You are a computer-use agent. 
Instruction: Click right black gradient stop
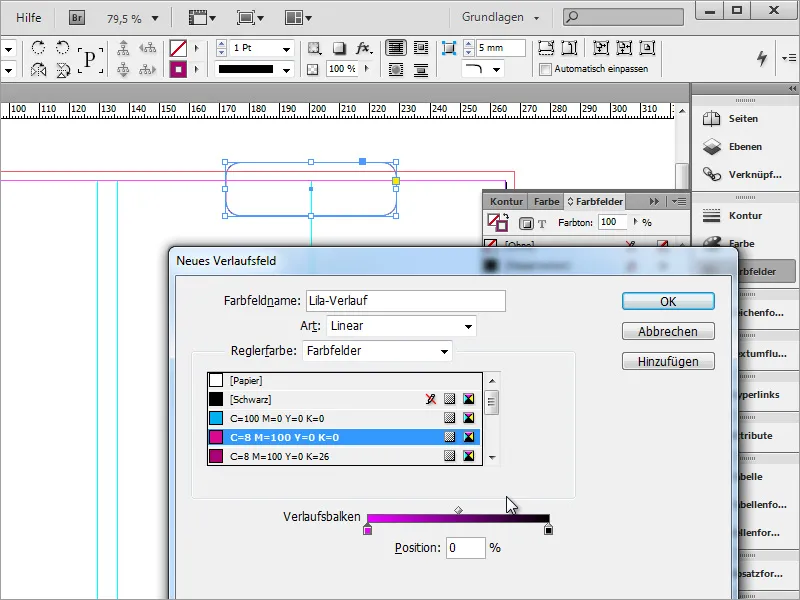pos(548,530)
